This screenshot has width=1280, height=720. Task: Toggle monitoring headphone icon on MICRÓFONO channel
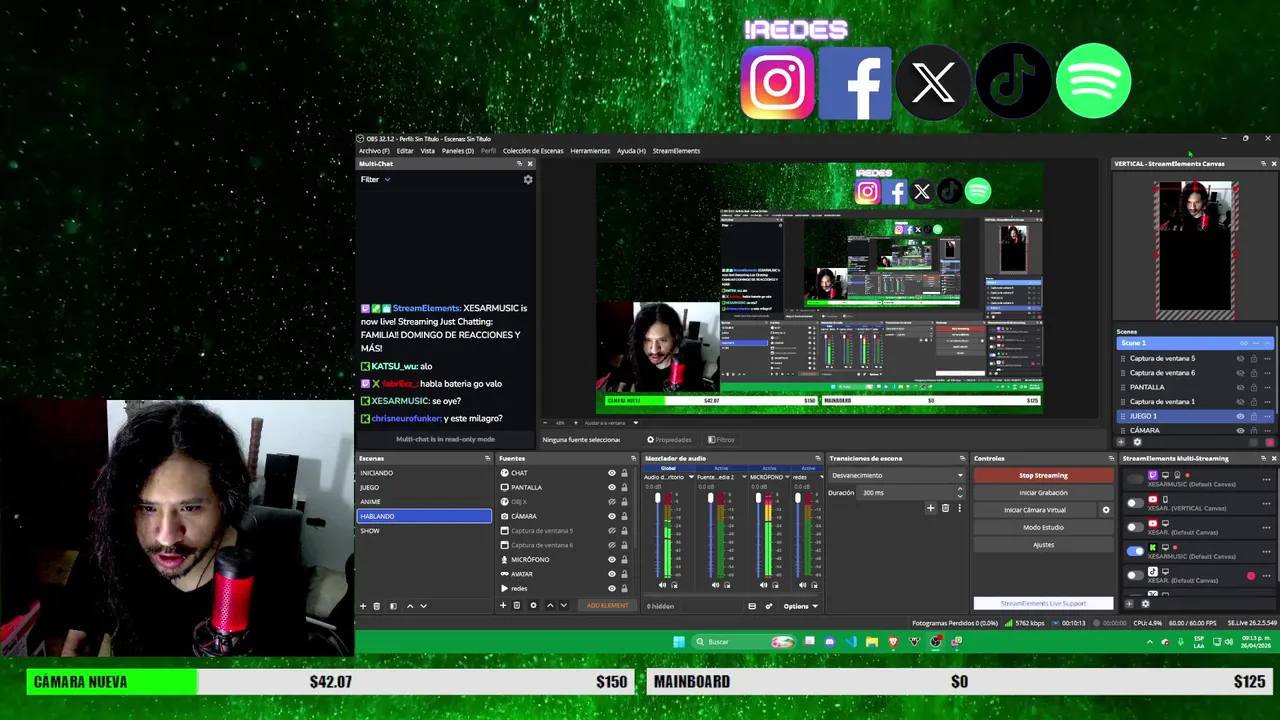[x=774, y=585]
